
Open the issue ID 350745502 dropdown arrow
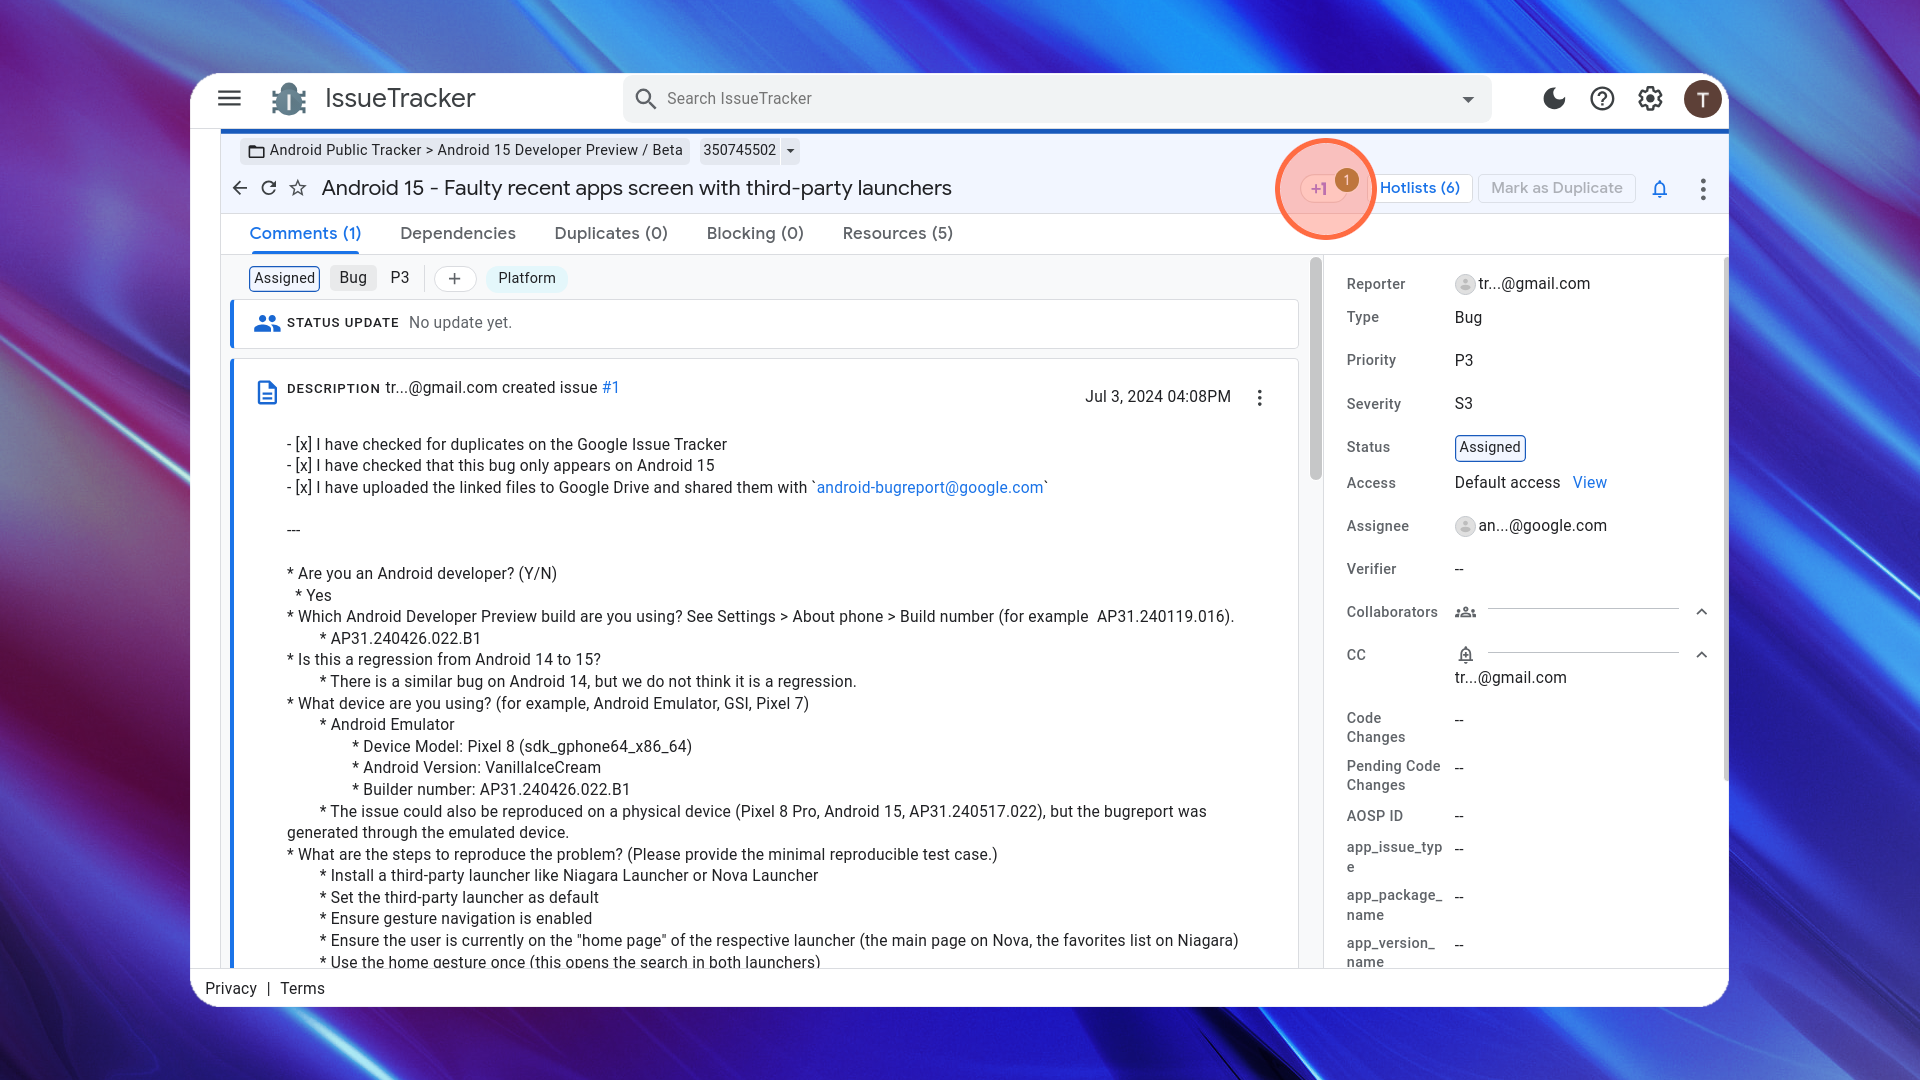790,151
